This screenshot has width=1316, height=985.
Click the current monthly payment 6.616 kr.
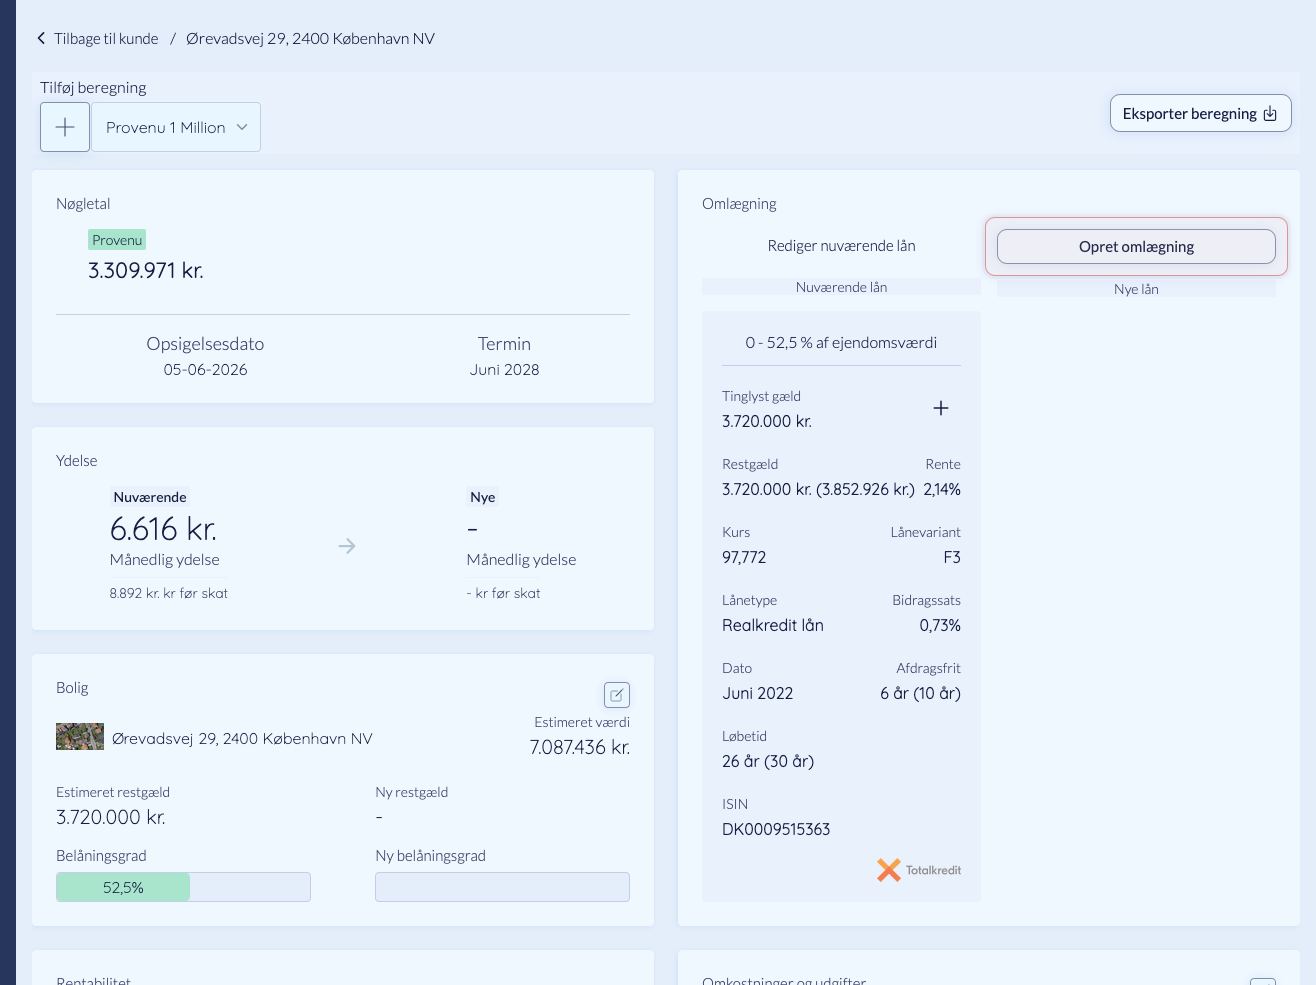click(163, 529)
